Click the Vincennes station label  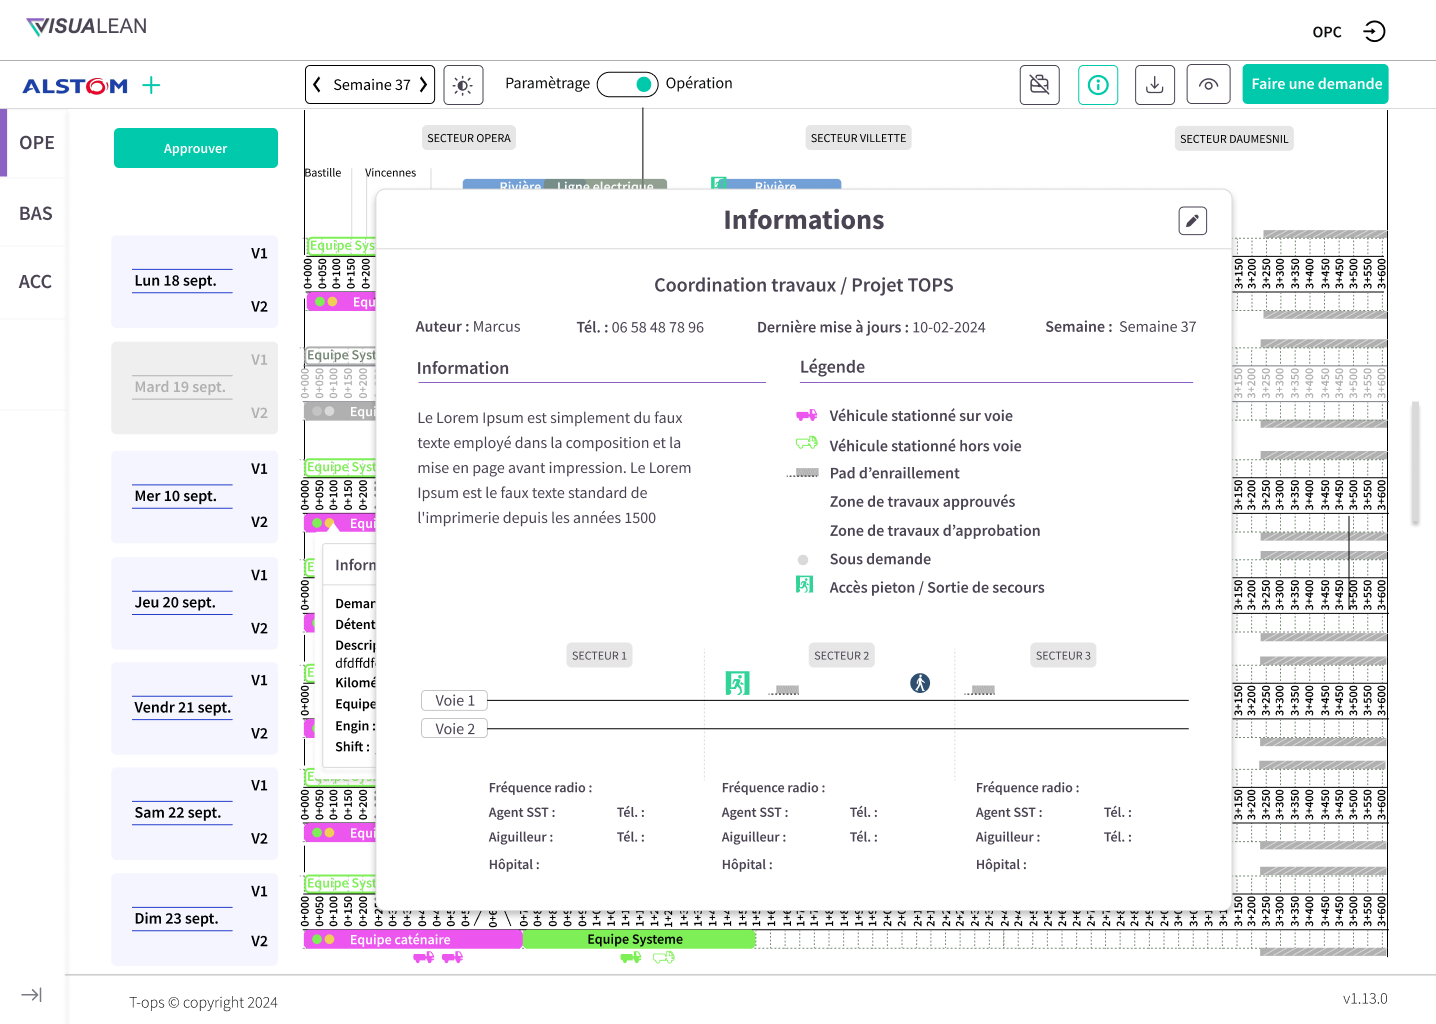pos(390,173)
